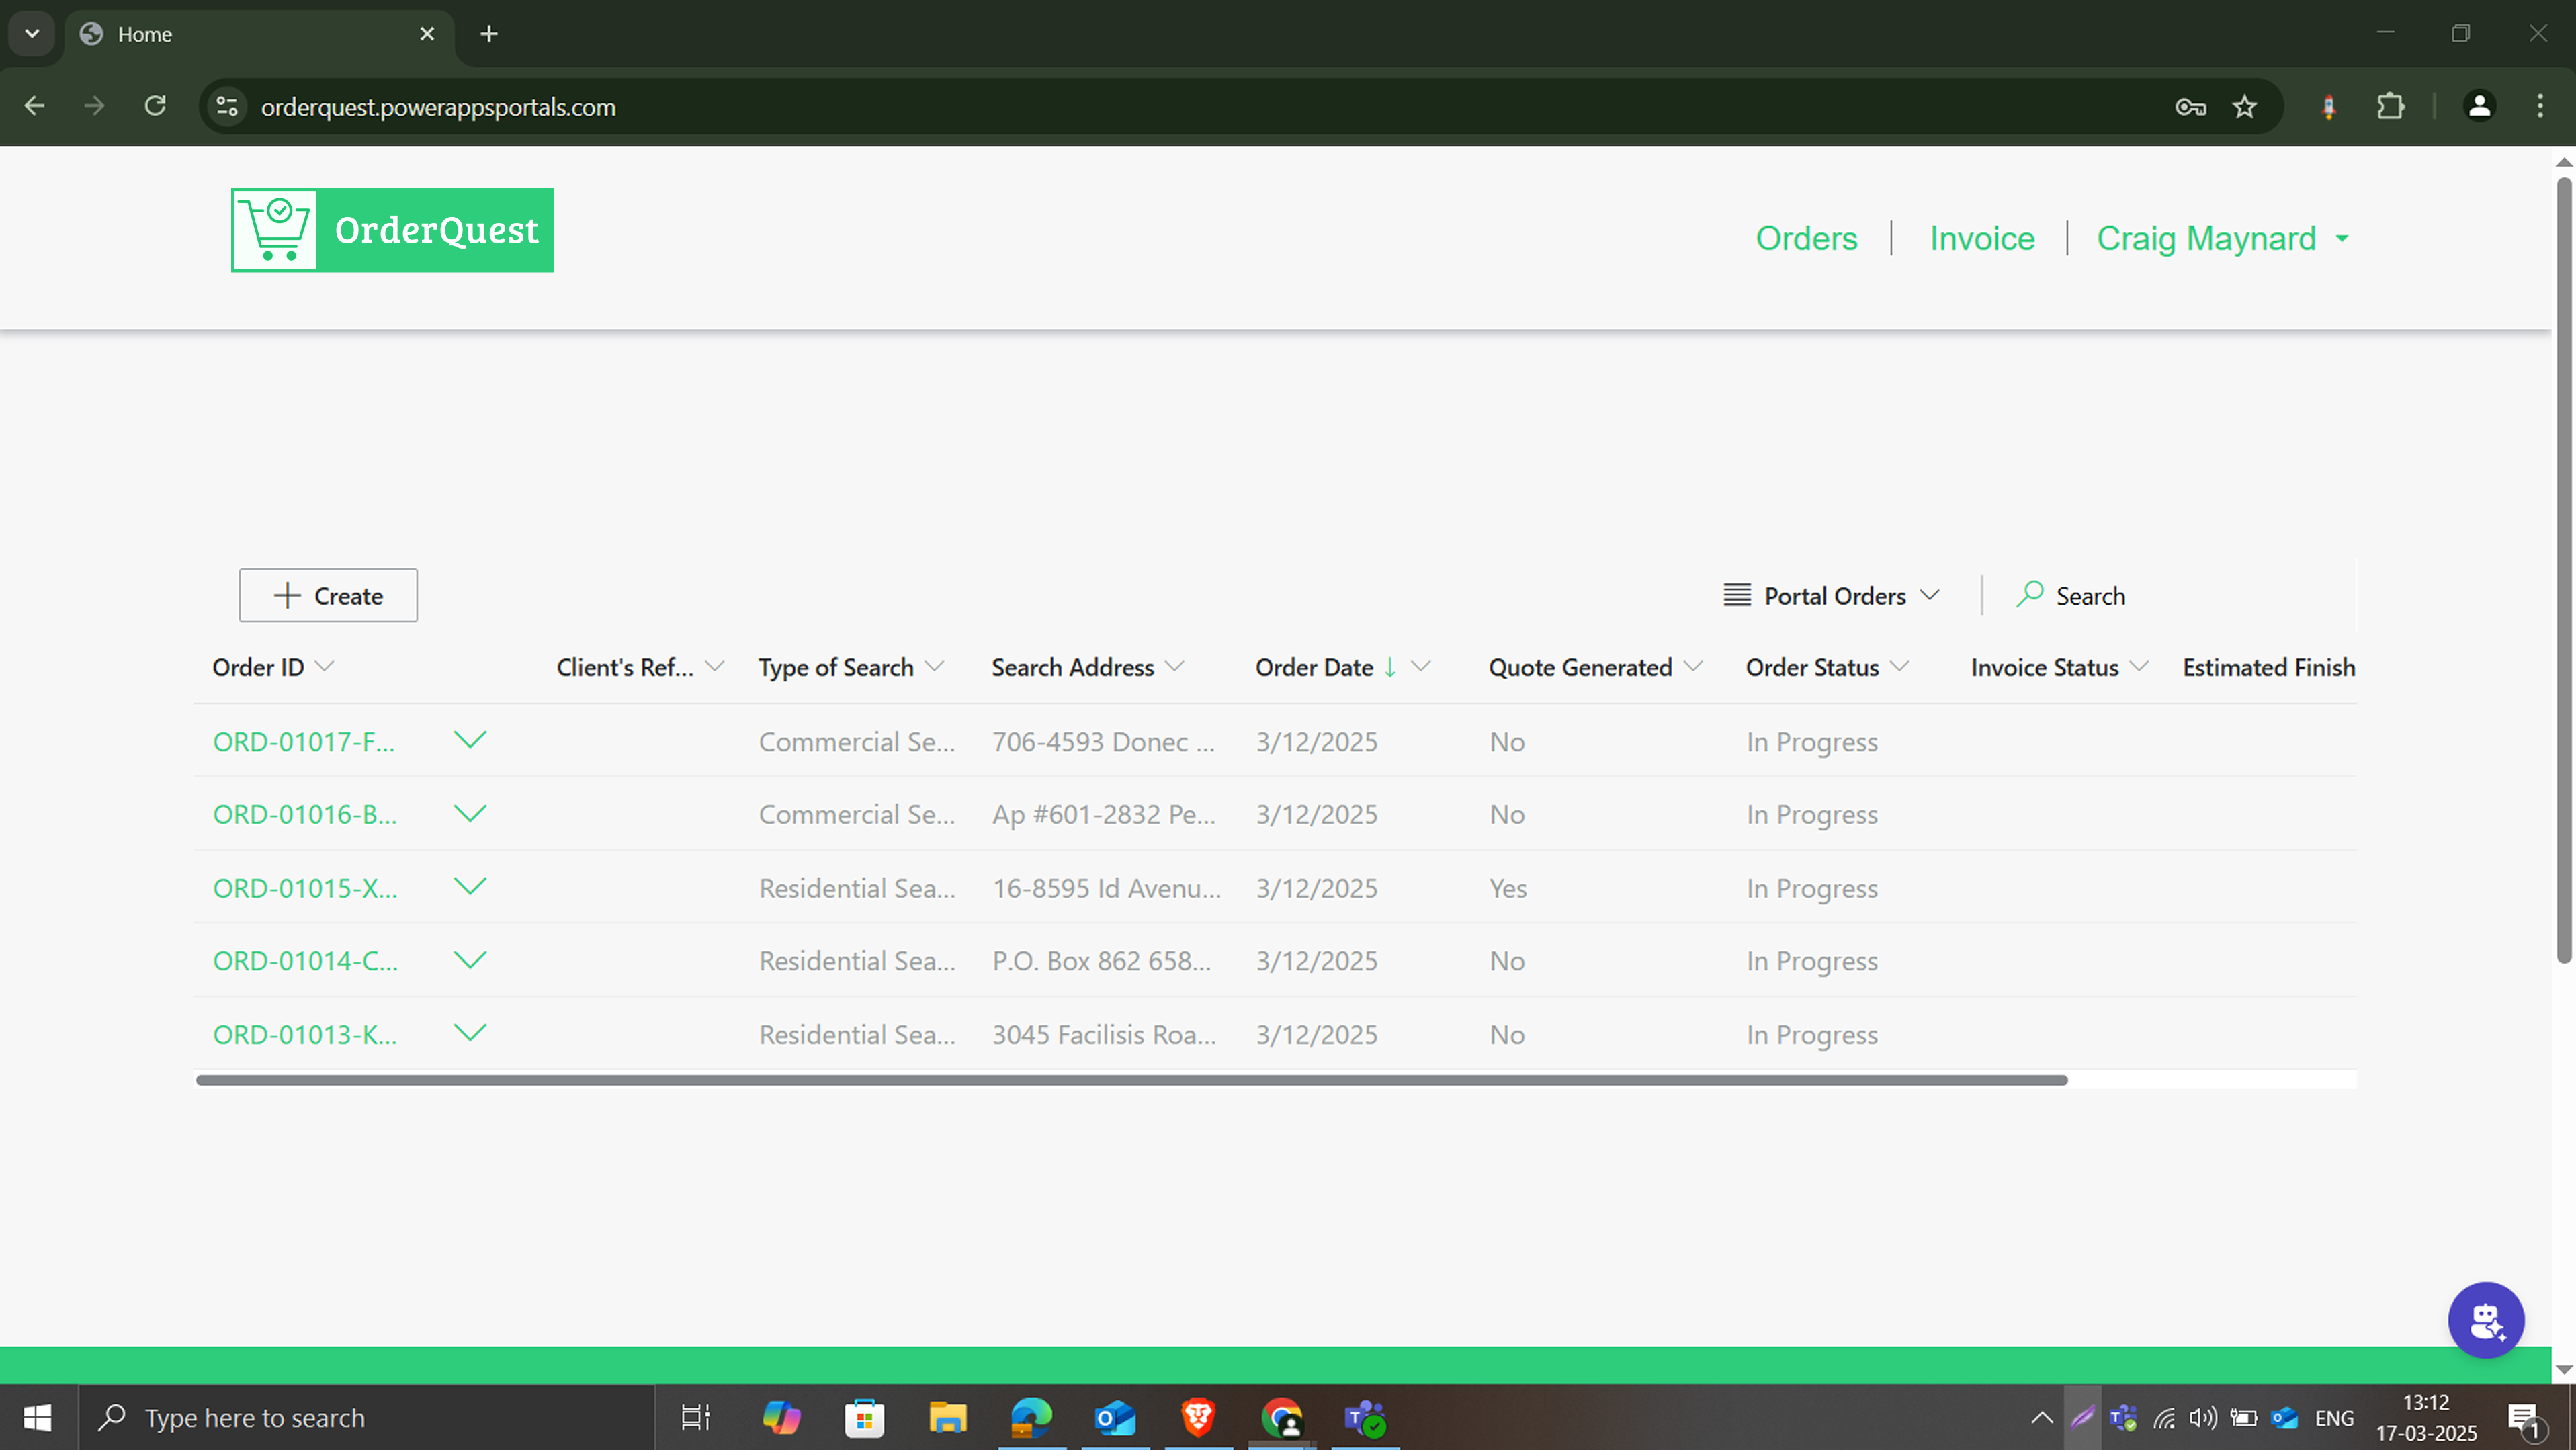Screen dimensions: 2576x1450
Task: Open the chatbot assistant bubble
Action: [2486, 1320]
